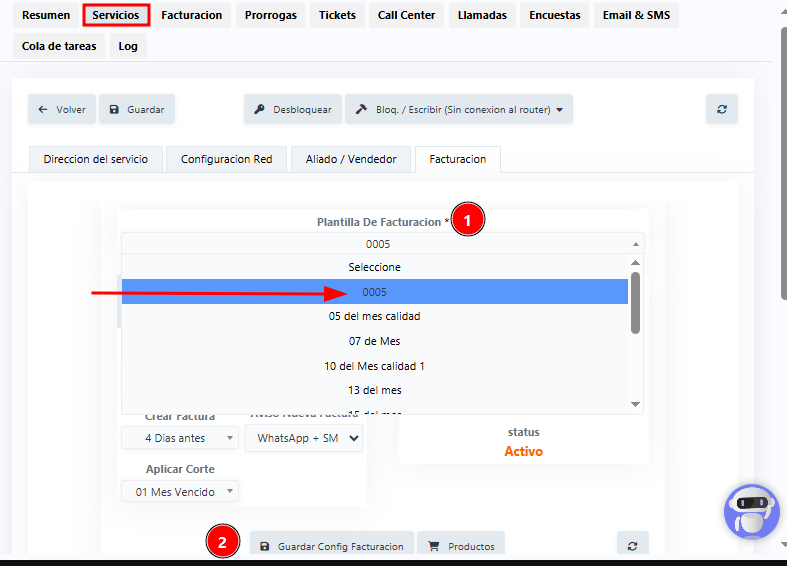Click the Desbloquear key button
Viewport: 787px width, 566px height.
point(293,110)
